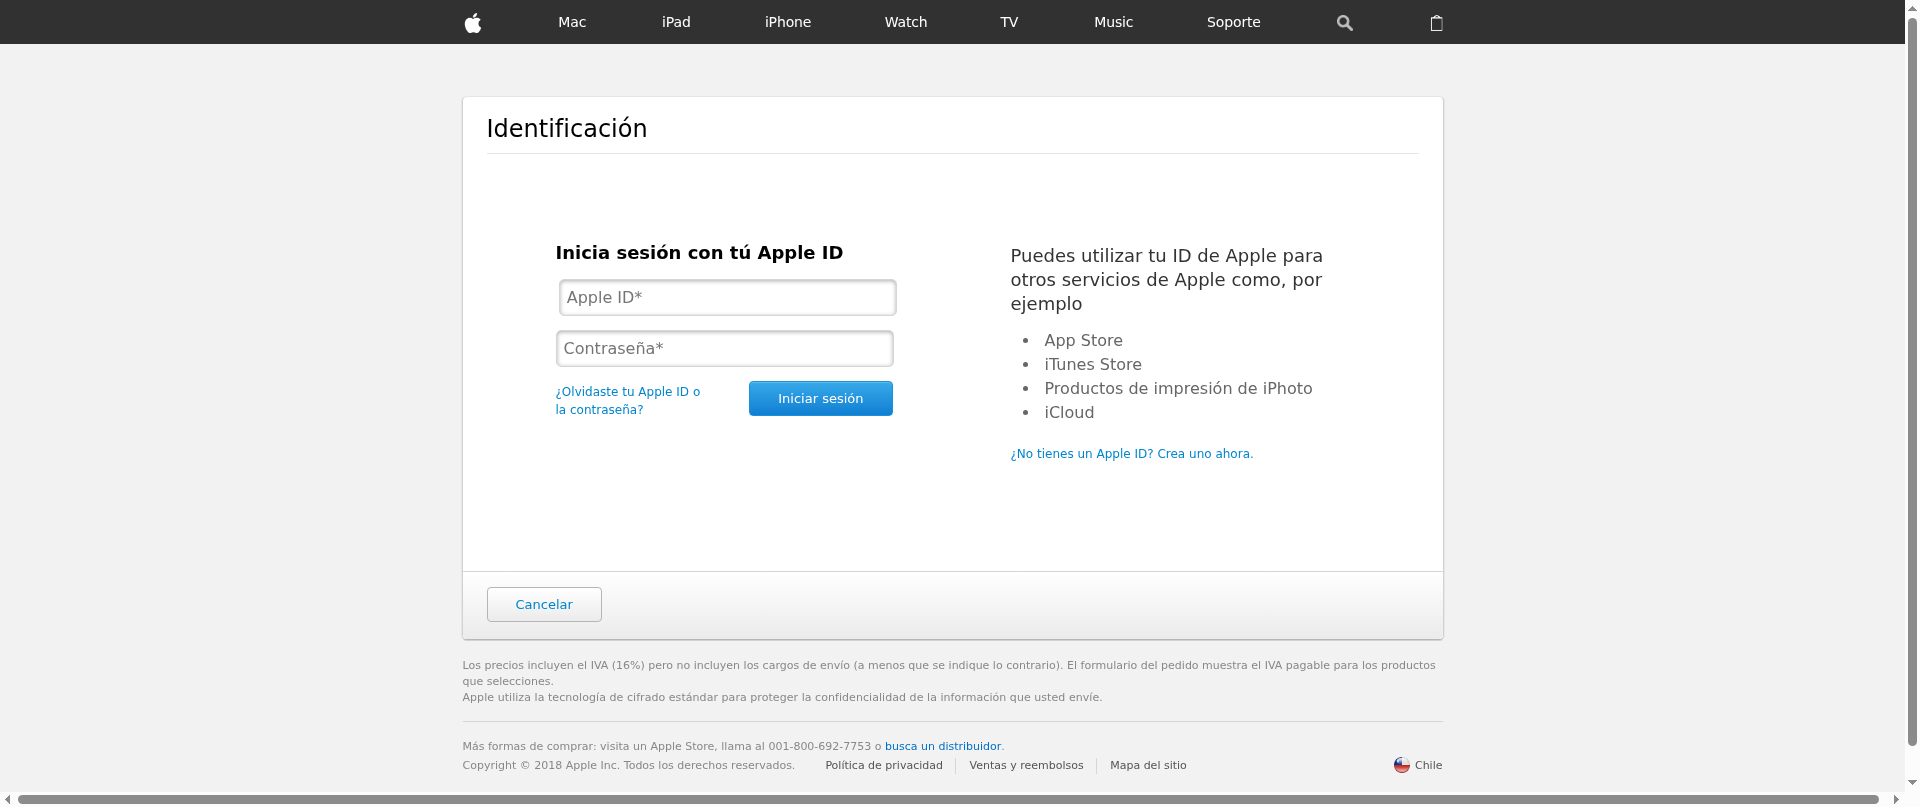The height and width of the screenshot is (807, 1920).
Task: Click the iCloud list item
Action: pos(1069,412)
